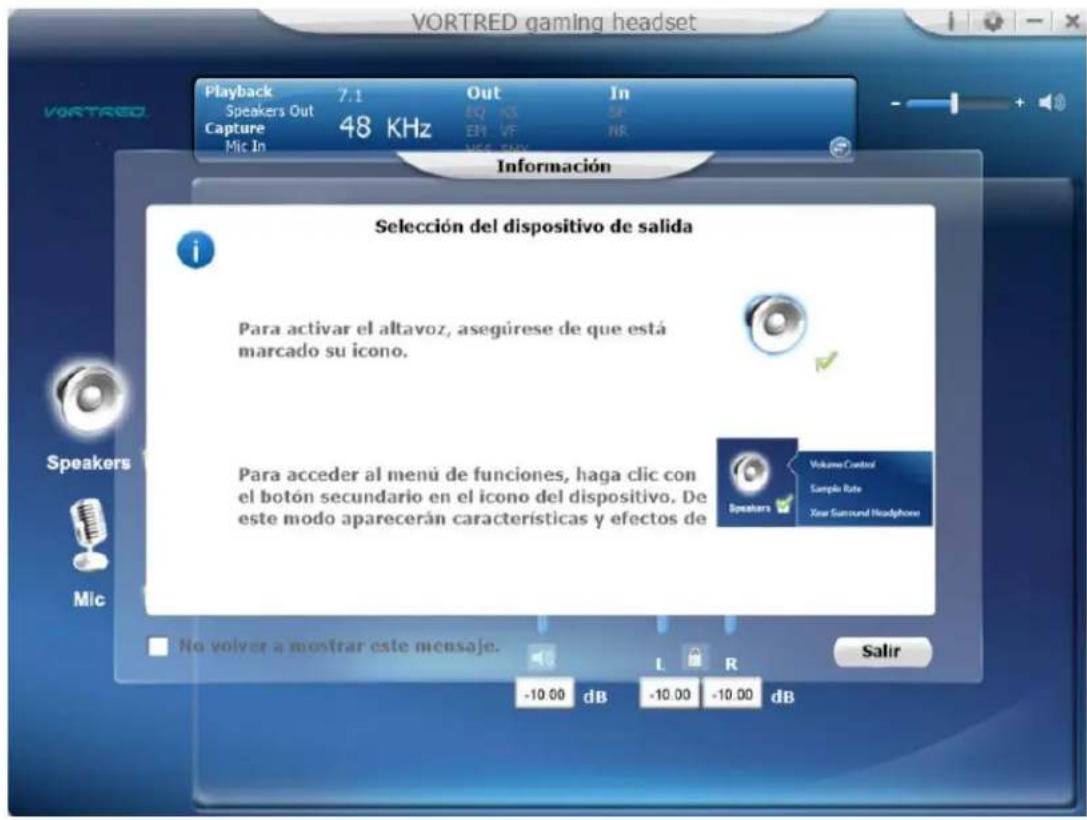Toggle mute speaker icon above dB field
The image size is (1087, 820).
pos(542,657)
